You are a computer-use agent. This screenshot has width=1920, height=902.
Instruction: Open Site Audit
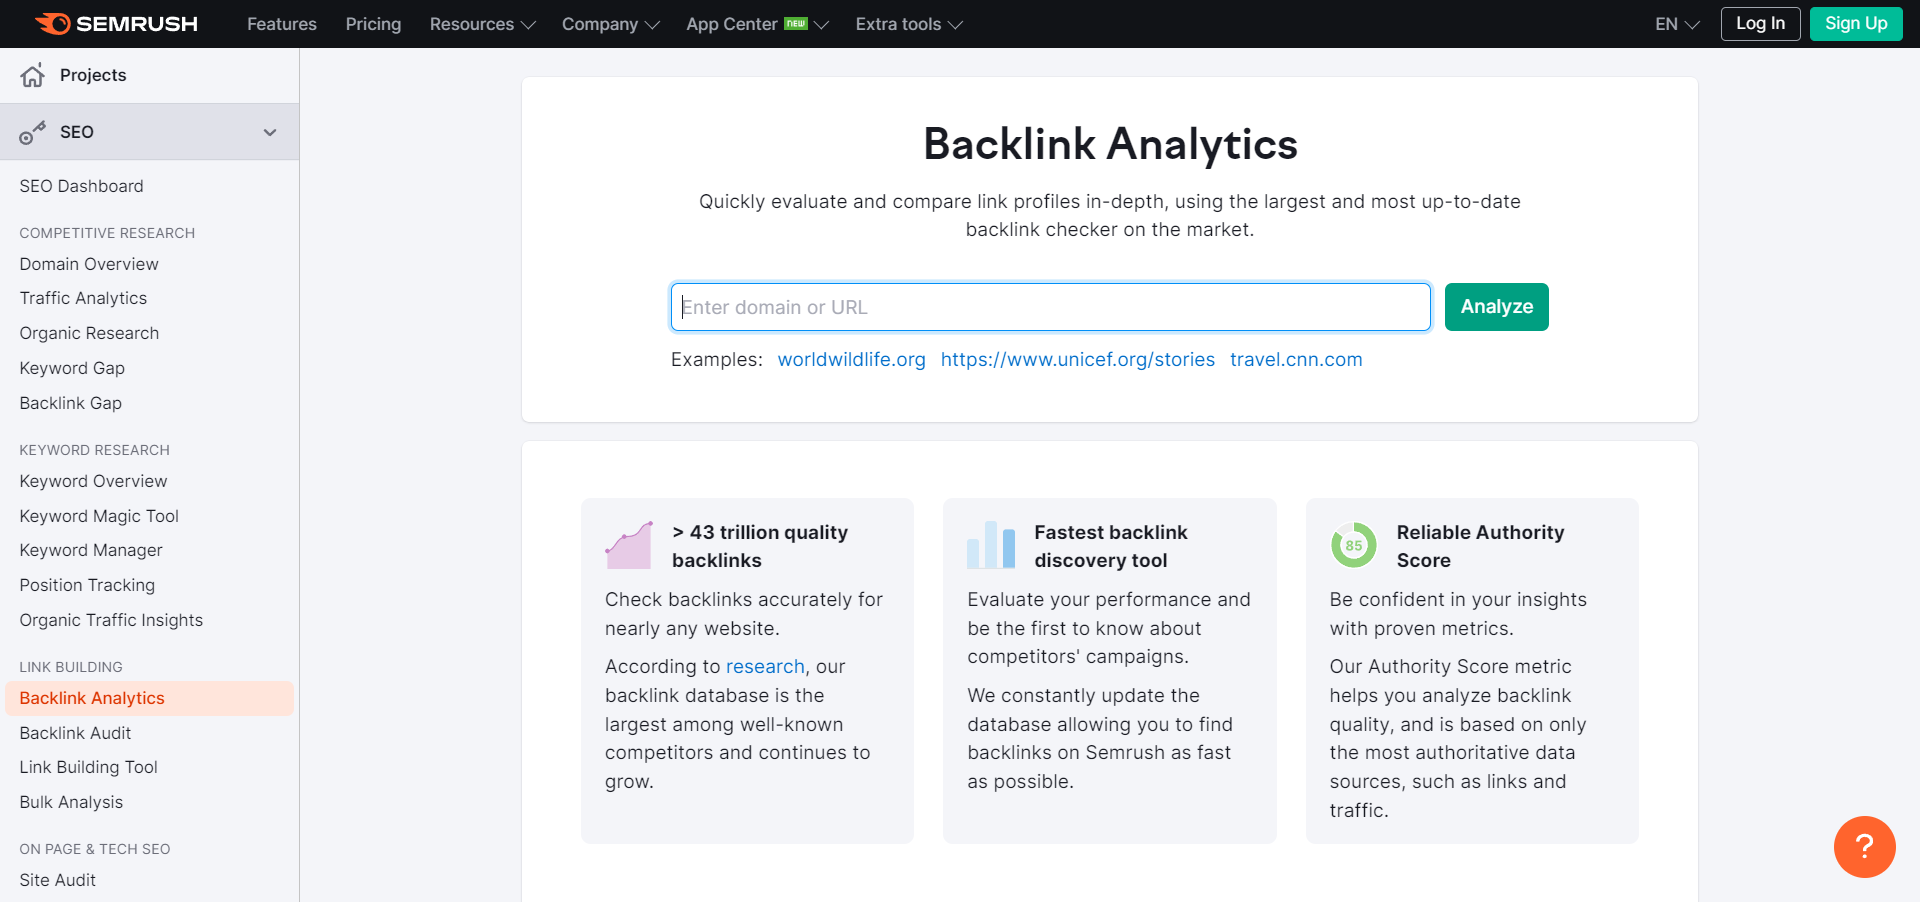(57, 880)
